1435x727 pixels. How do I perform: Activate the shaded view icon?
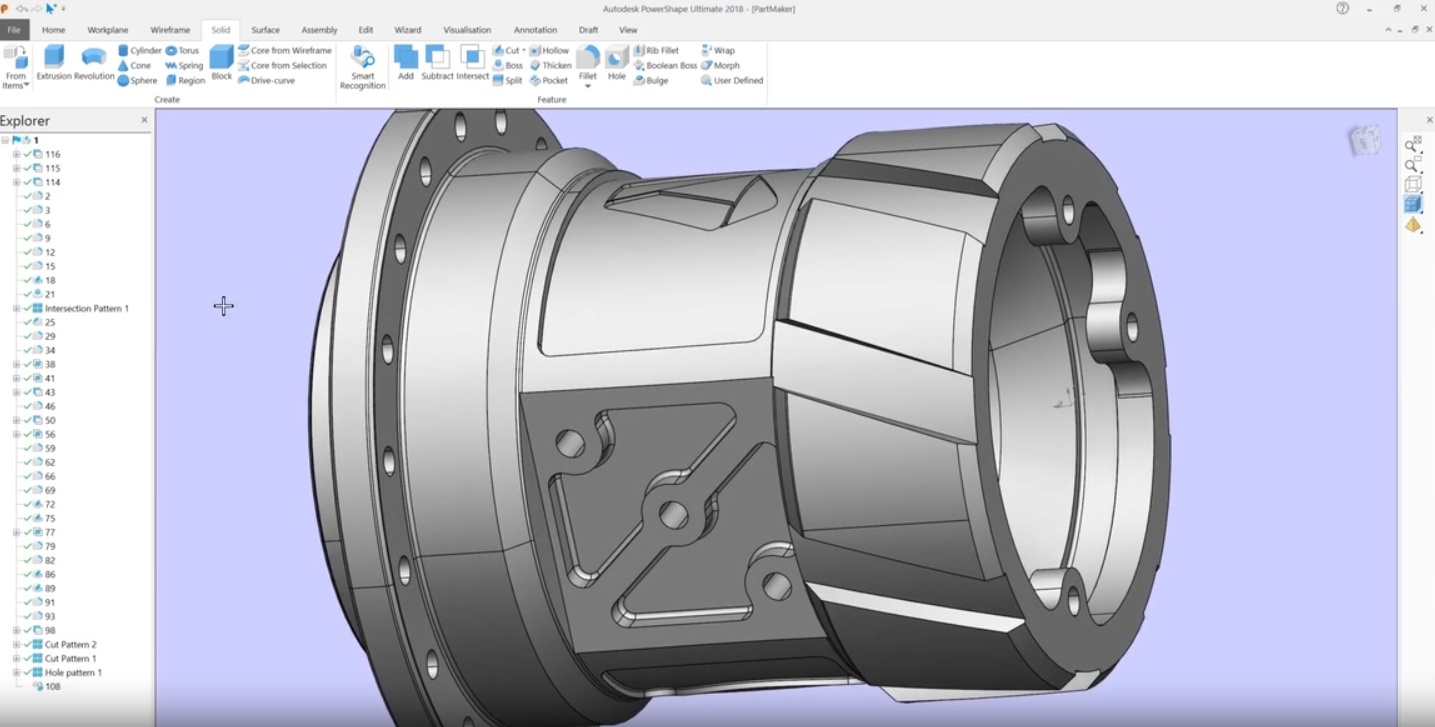click(1412, 204)
